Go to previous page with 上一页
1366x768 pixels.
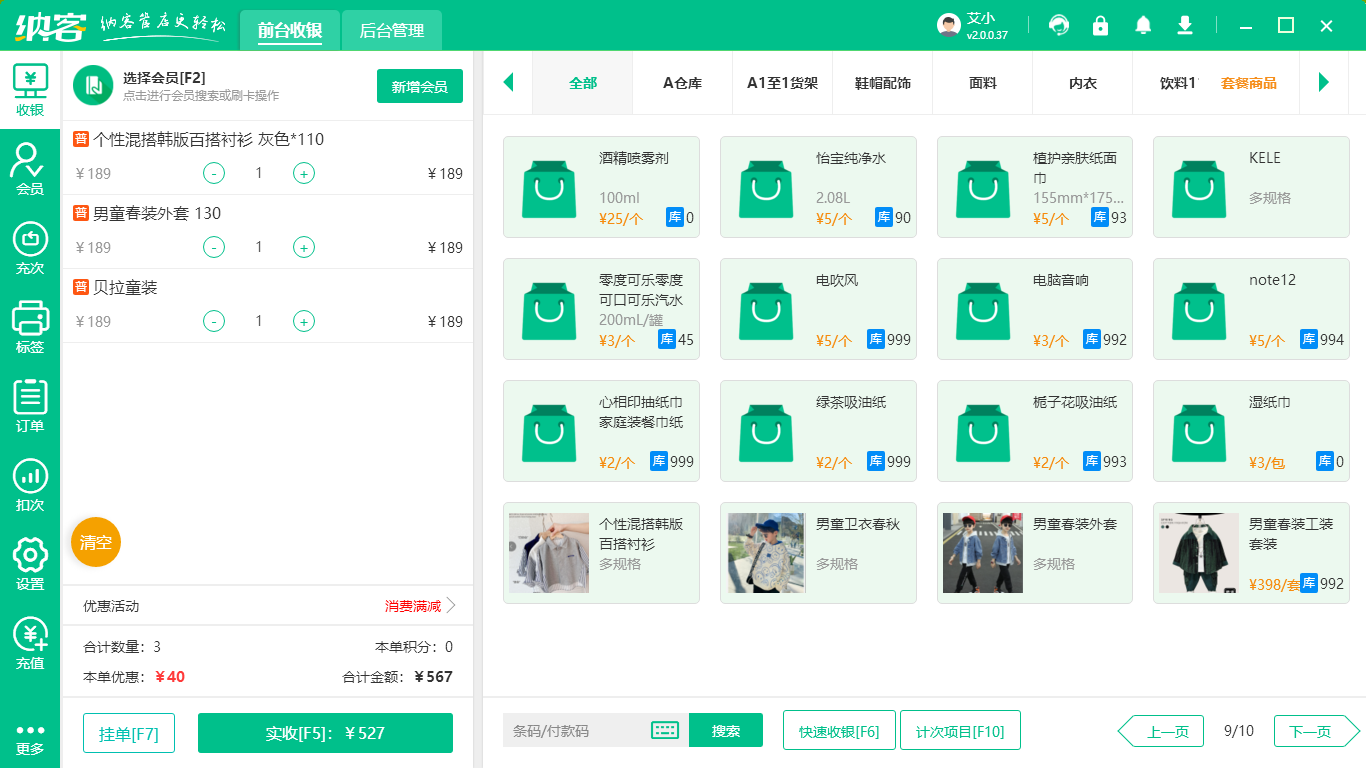pyautogui.click(x=1160, y=731)
